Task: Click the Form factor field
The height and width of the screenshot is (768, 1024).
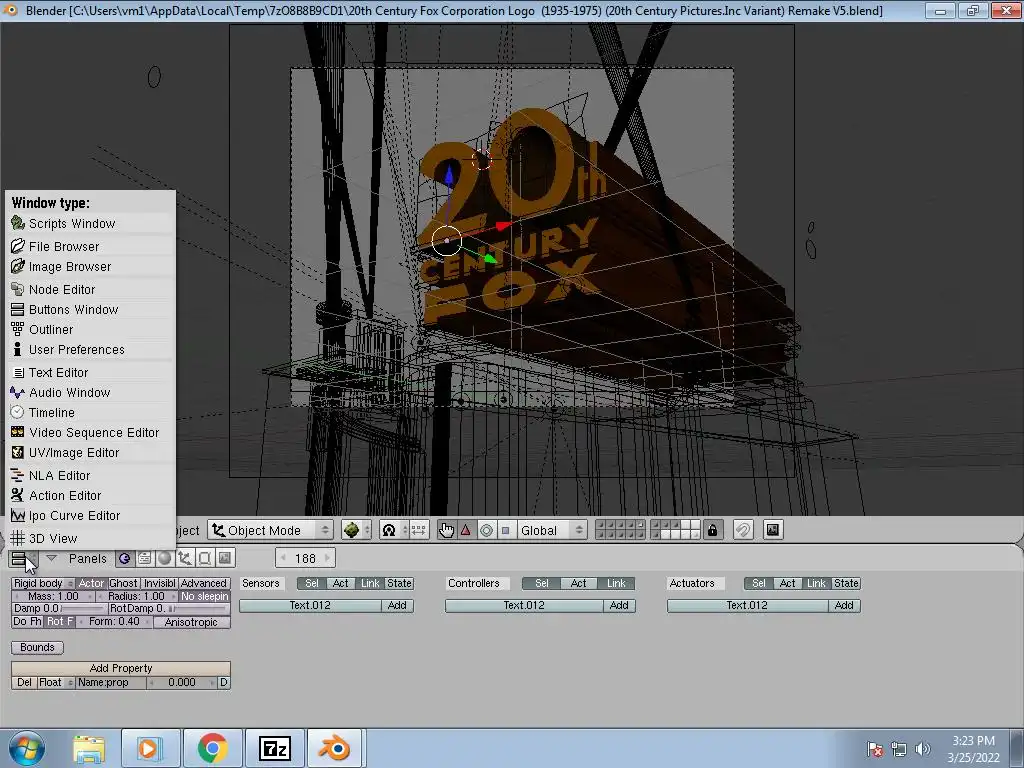Action: 114,622
